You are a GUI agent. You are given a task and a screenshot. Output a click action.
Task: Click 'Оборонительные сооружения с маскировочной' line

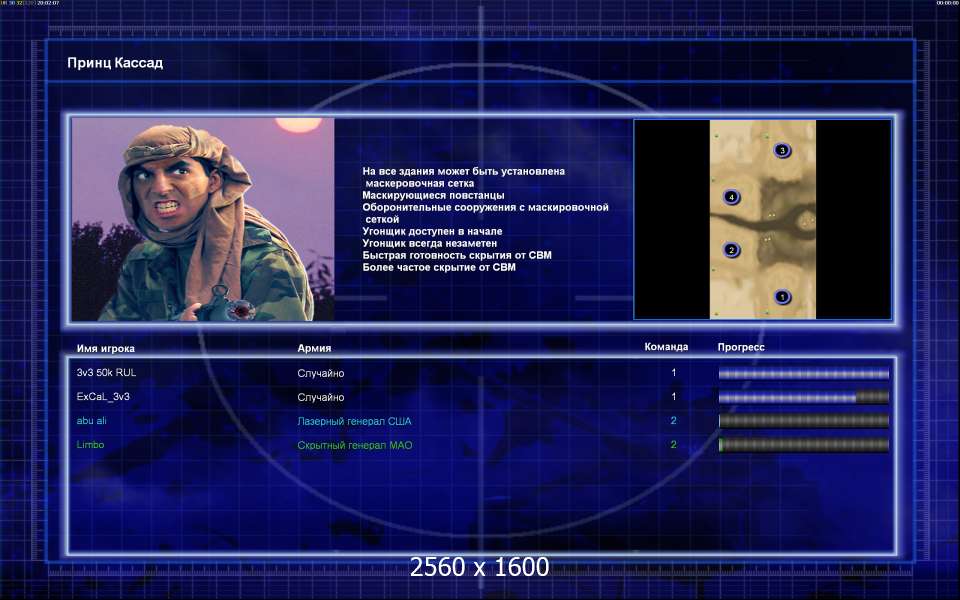(486, 208)
